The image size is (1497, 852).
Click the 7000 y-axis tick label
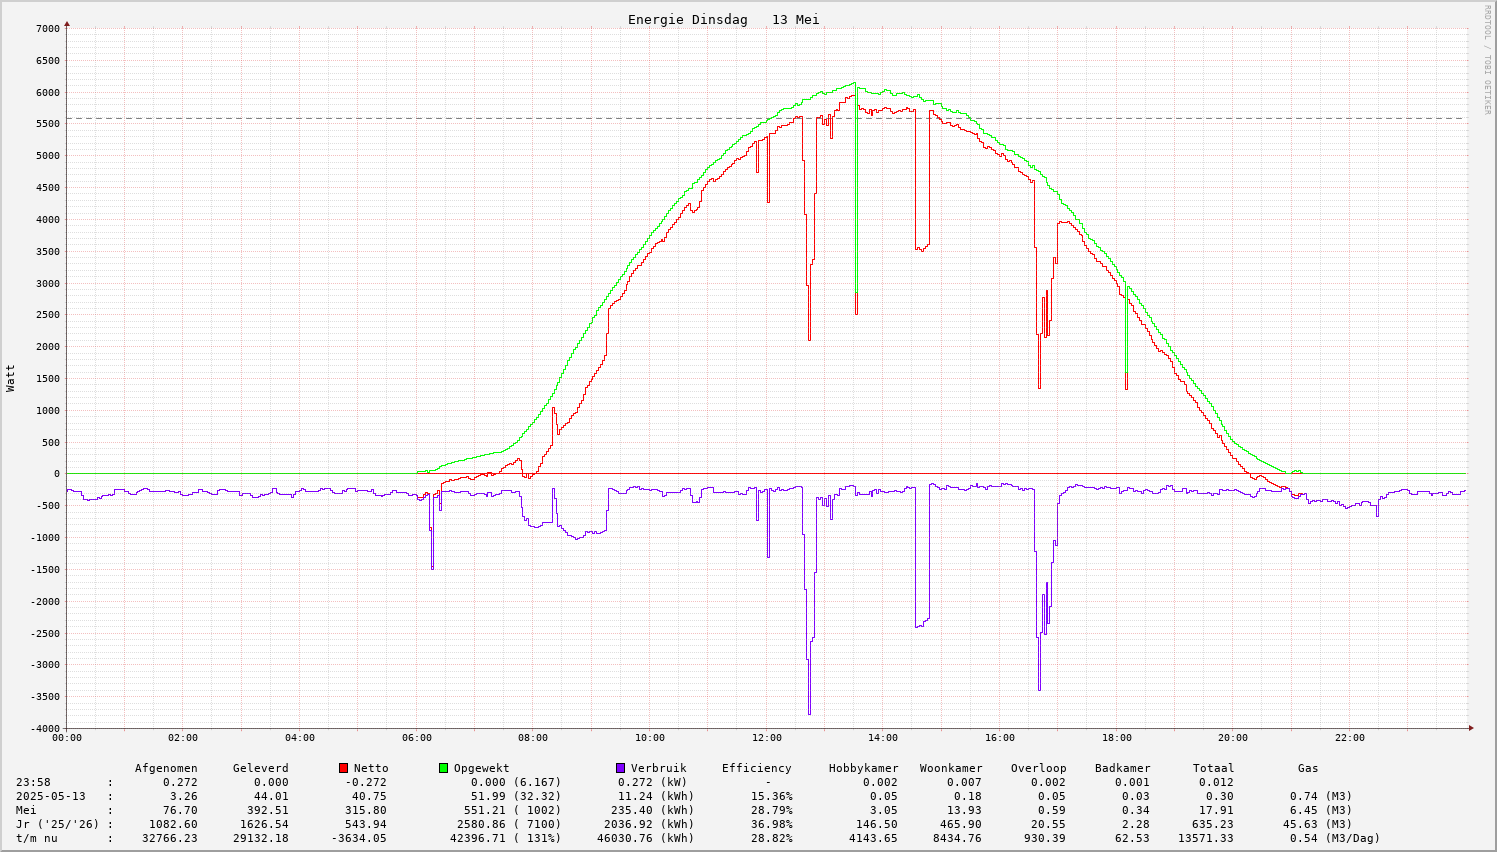(47, 28)
